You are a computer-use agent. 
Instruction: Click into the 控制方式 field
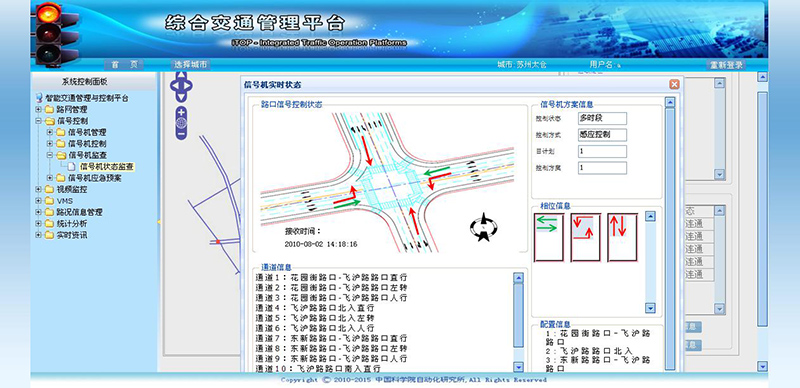click(x=602, y=135)
